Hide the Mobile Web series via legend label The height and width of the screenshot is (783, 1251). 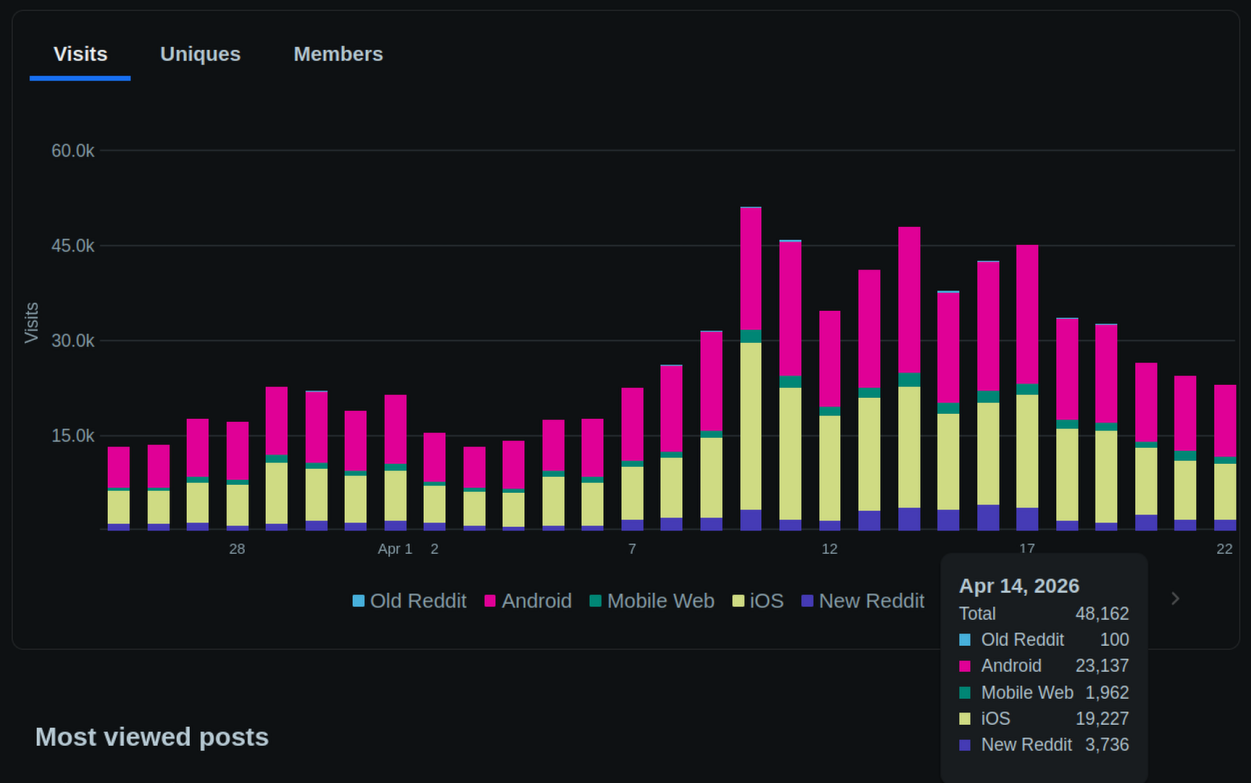(660, 601)
